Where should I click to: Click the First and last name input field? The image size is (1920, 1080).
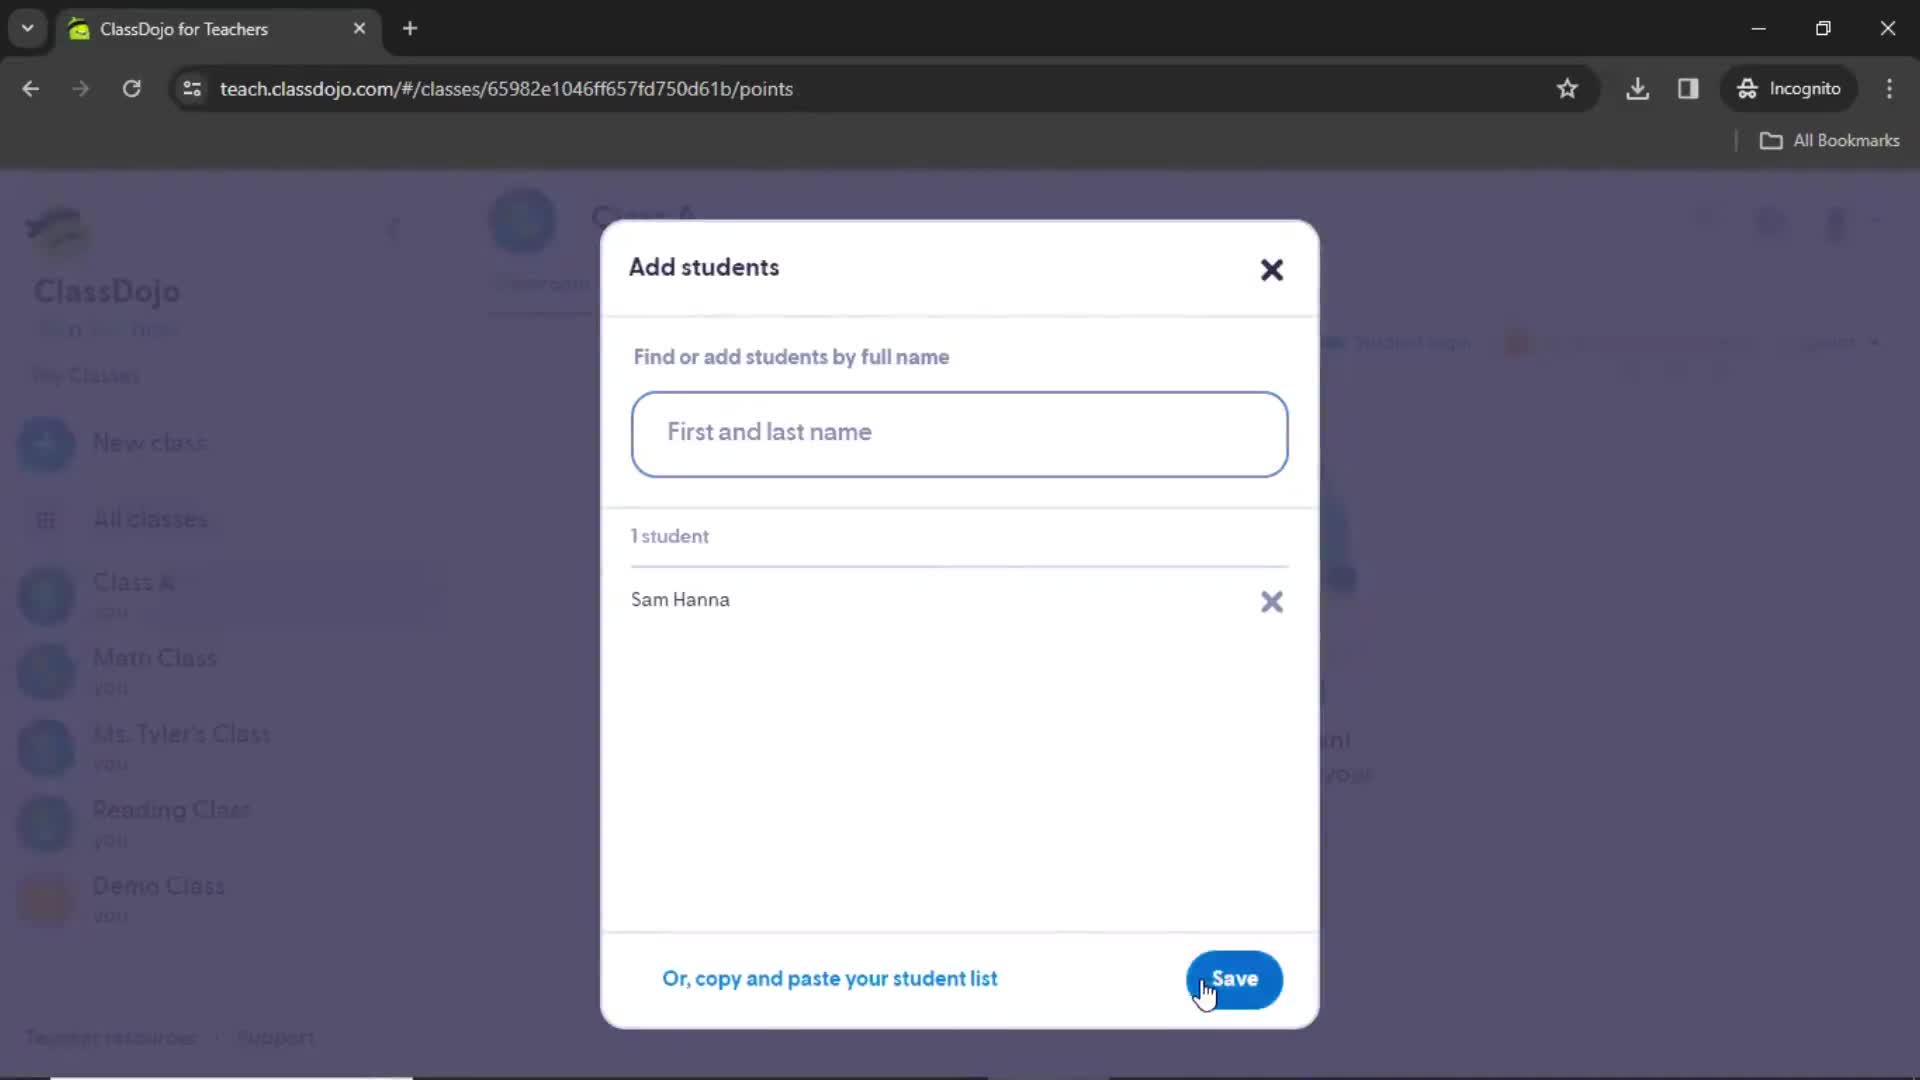tap(961, 431)
